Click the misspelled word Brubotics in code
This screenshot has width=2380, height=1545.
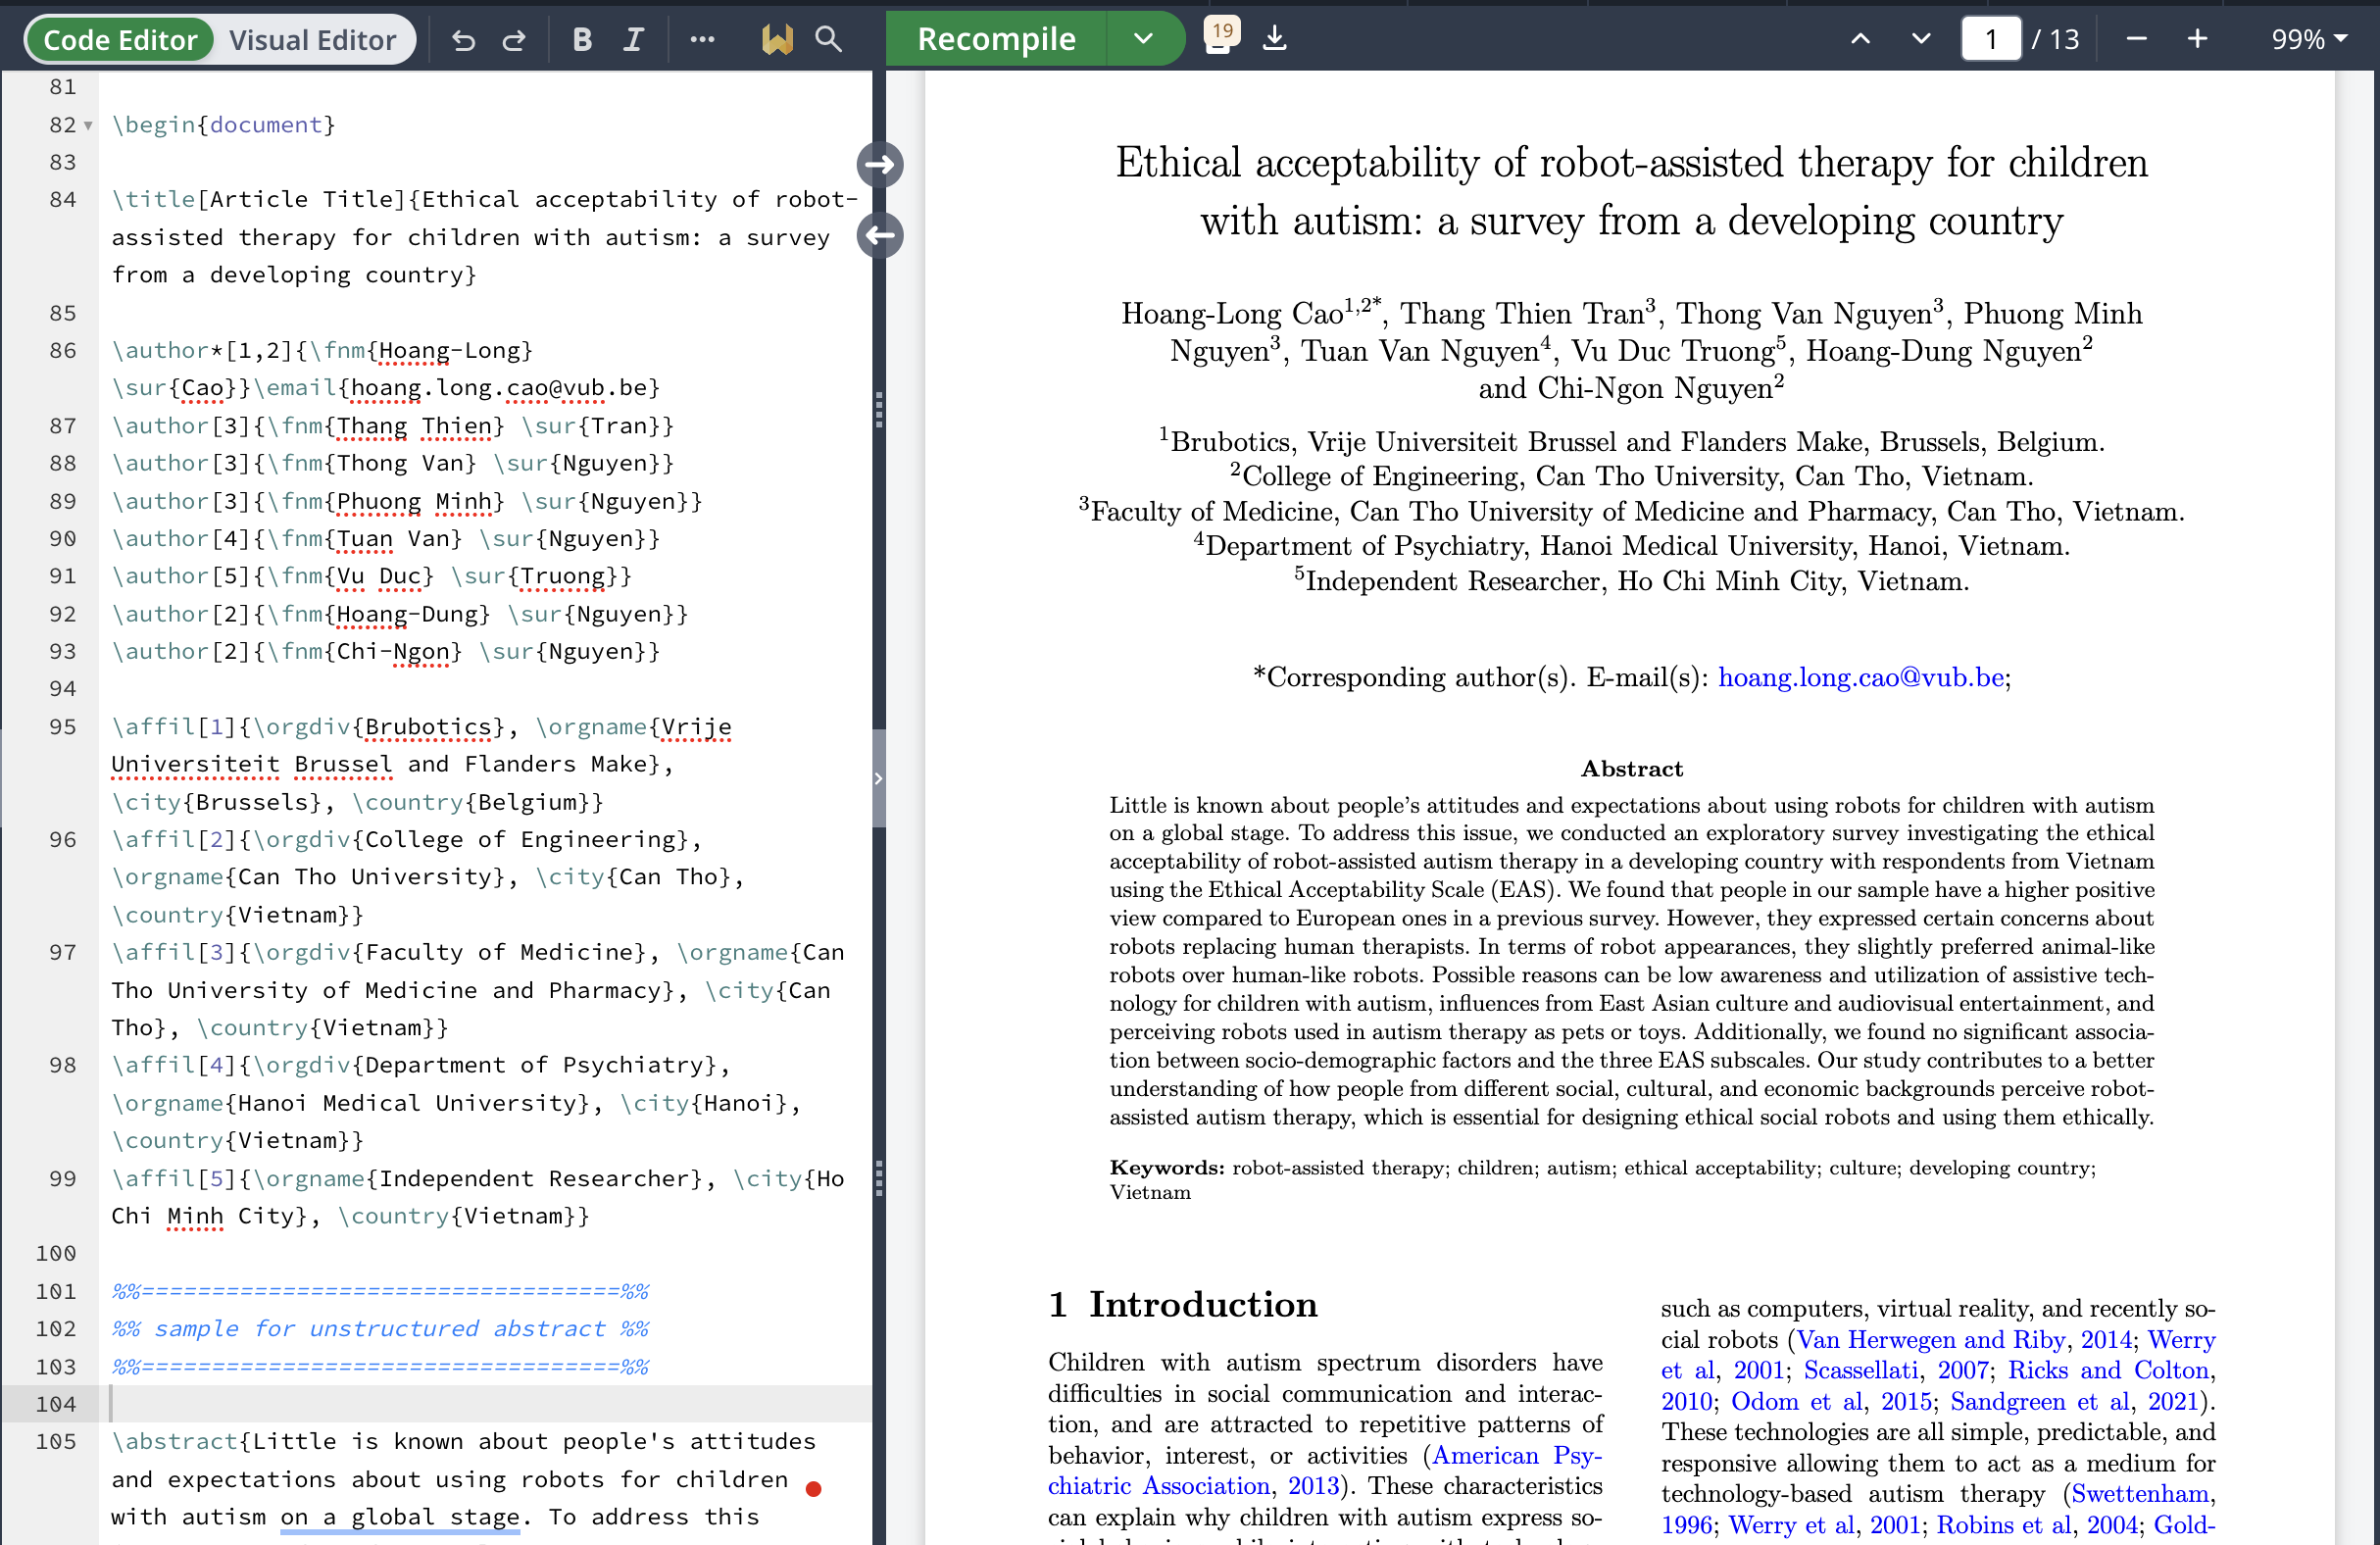[x=428, y=727]
